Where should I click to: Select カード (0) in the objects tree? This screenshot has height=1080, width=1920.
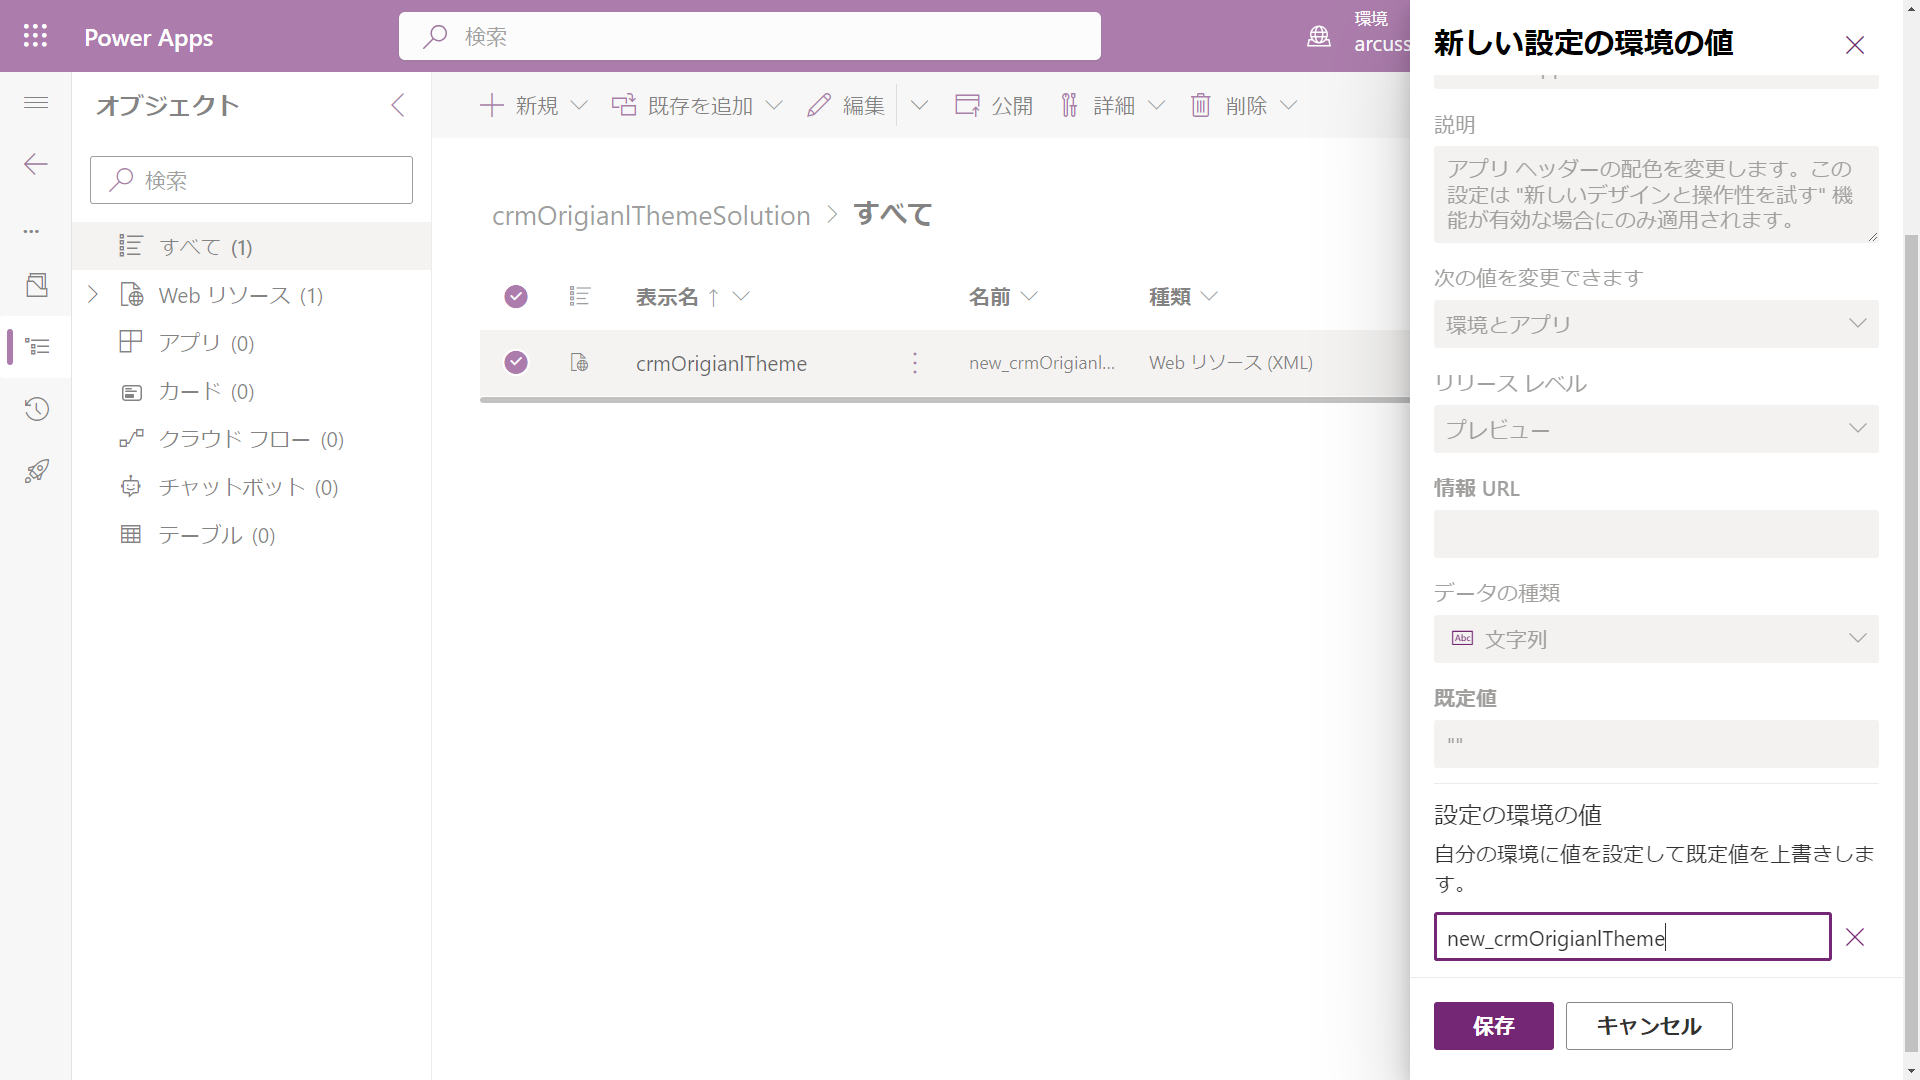click(x=252, y=391)
